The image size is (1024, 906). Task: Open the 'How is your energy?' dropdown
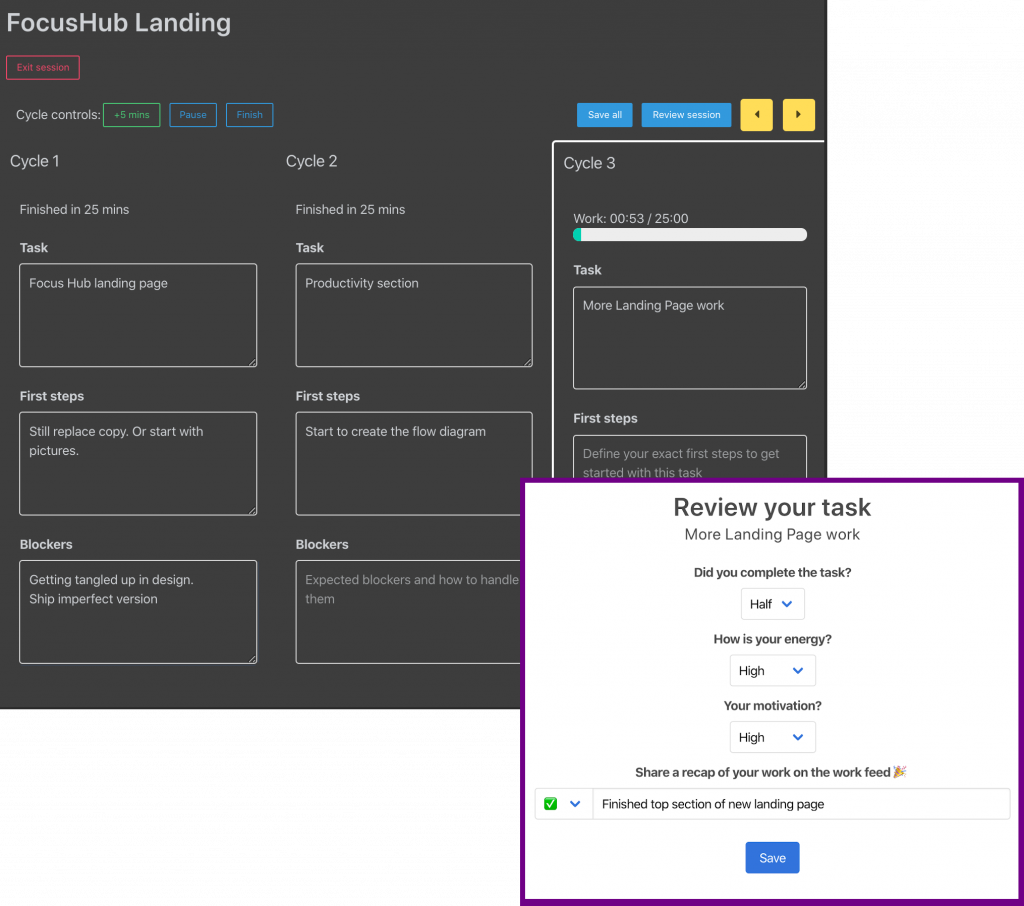[772, 671]
